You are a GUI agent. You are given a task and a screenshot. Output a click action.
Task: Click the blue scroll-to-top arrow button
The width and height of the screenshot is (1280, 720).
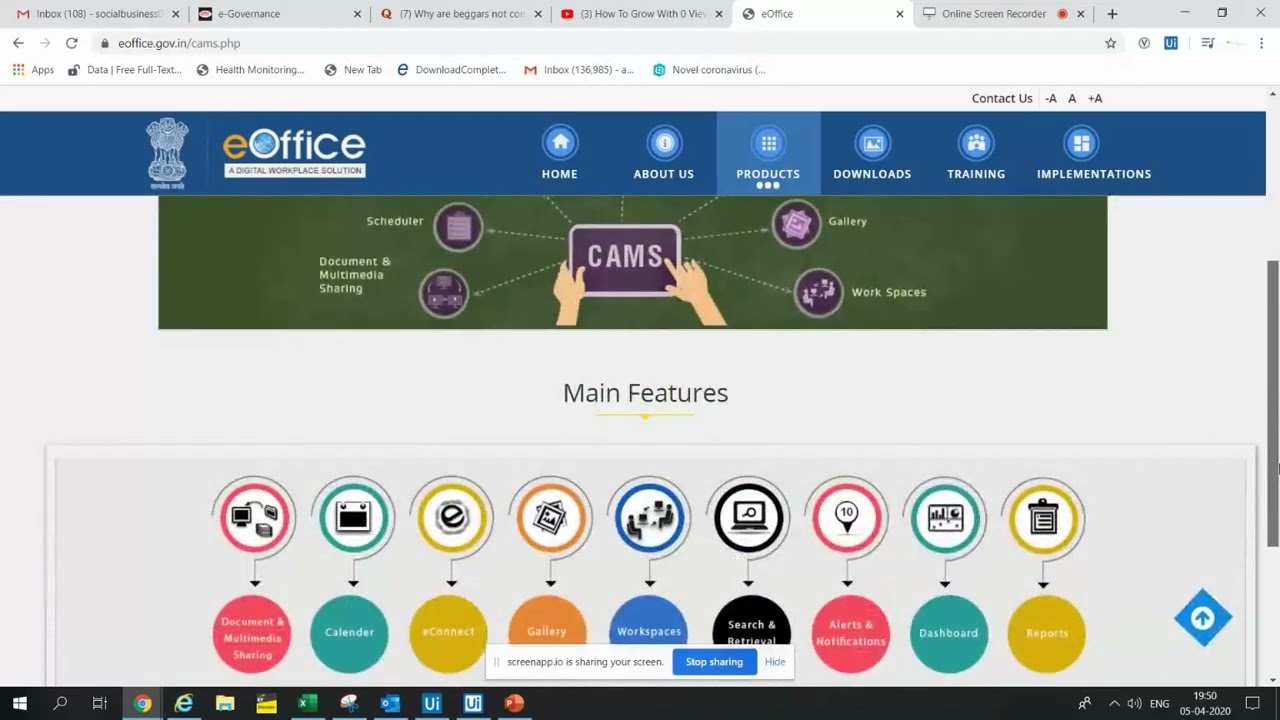pos(1203,618)
